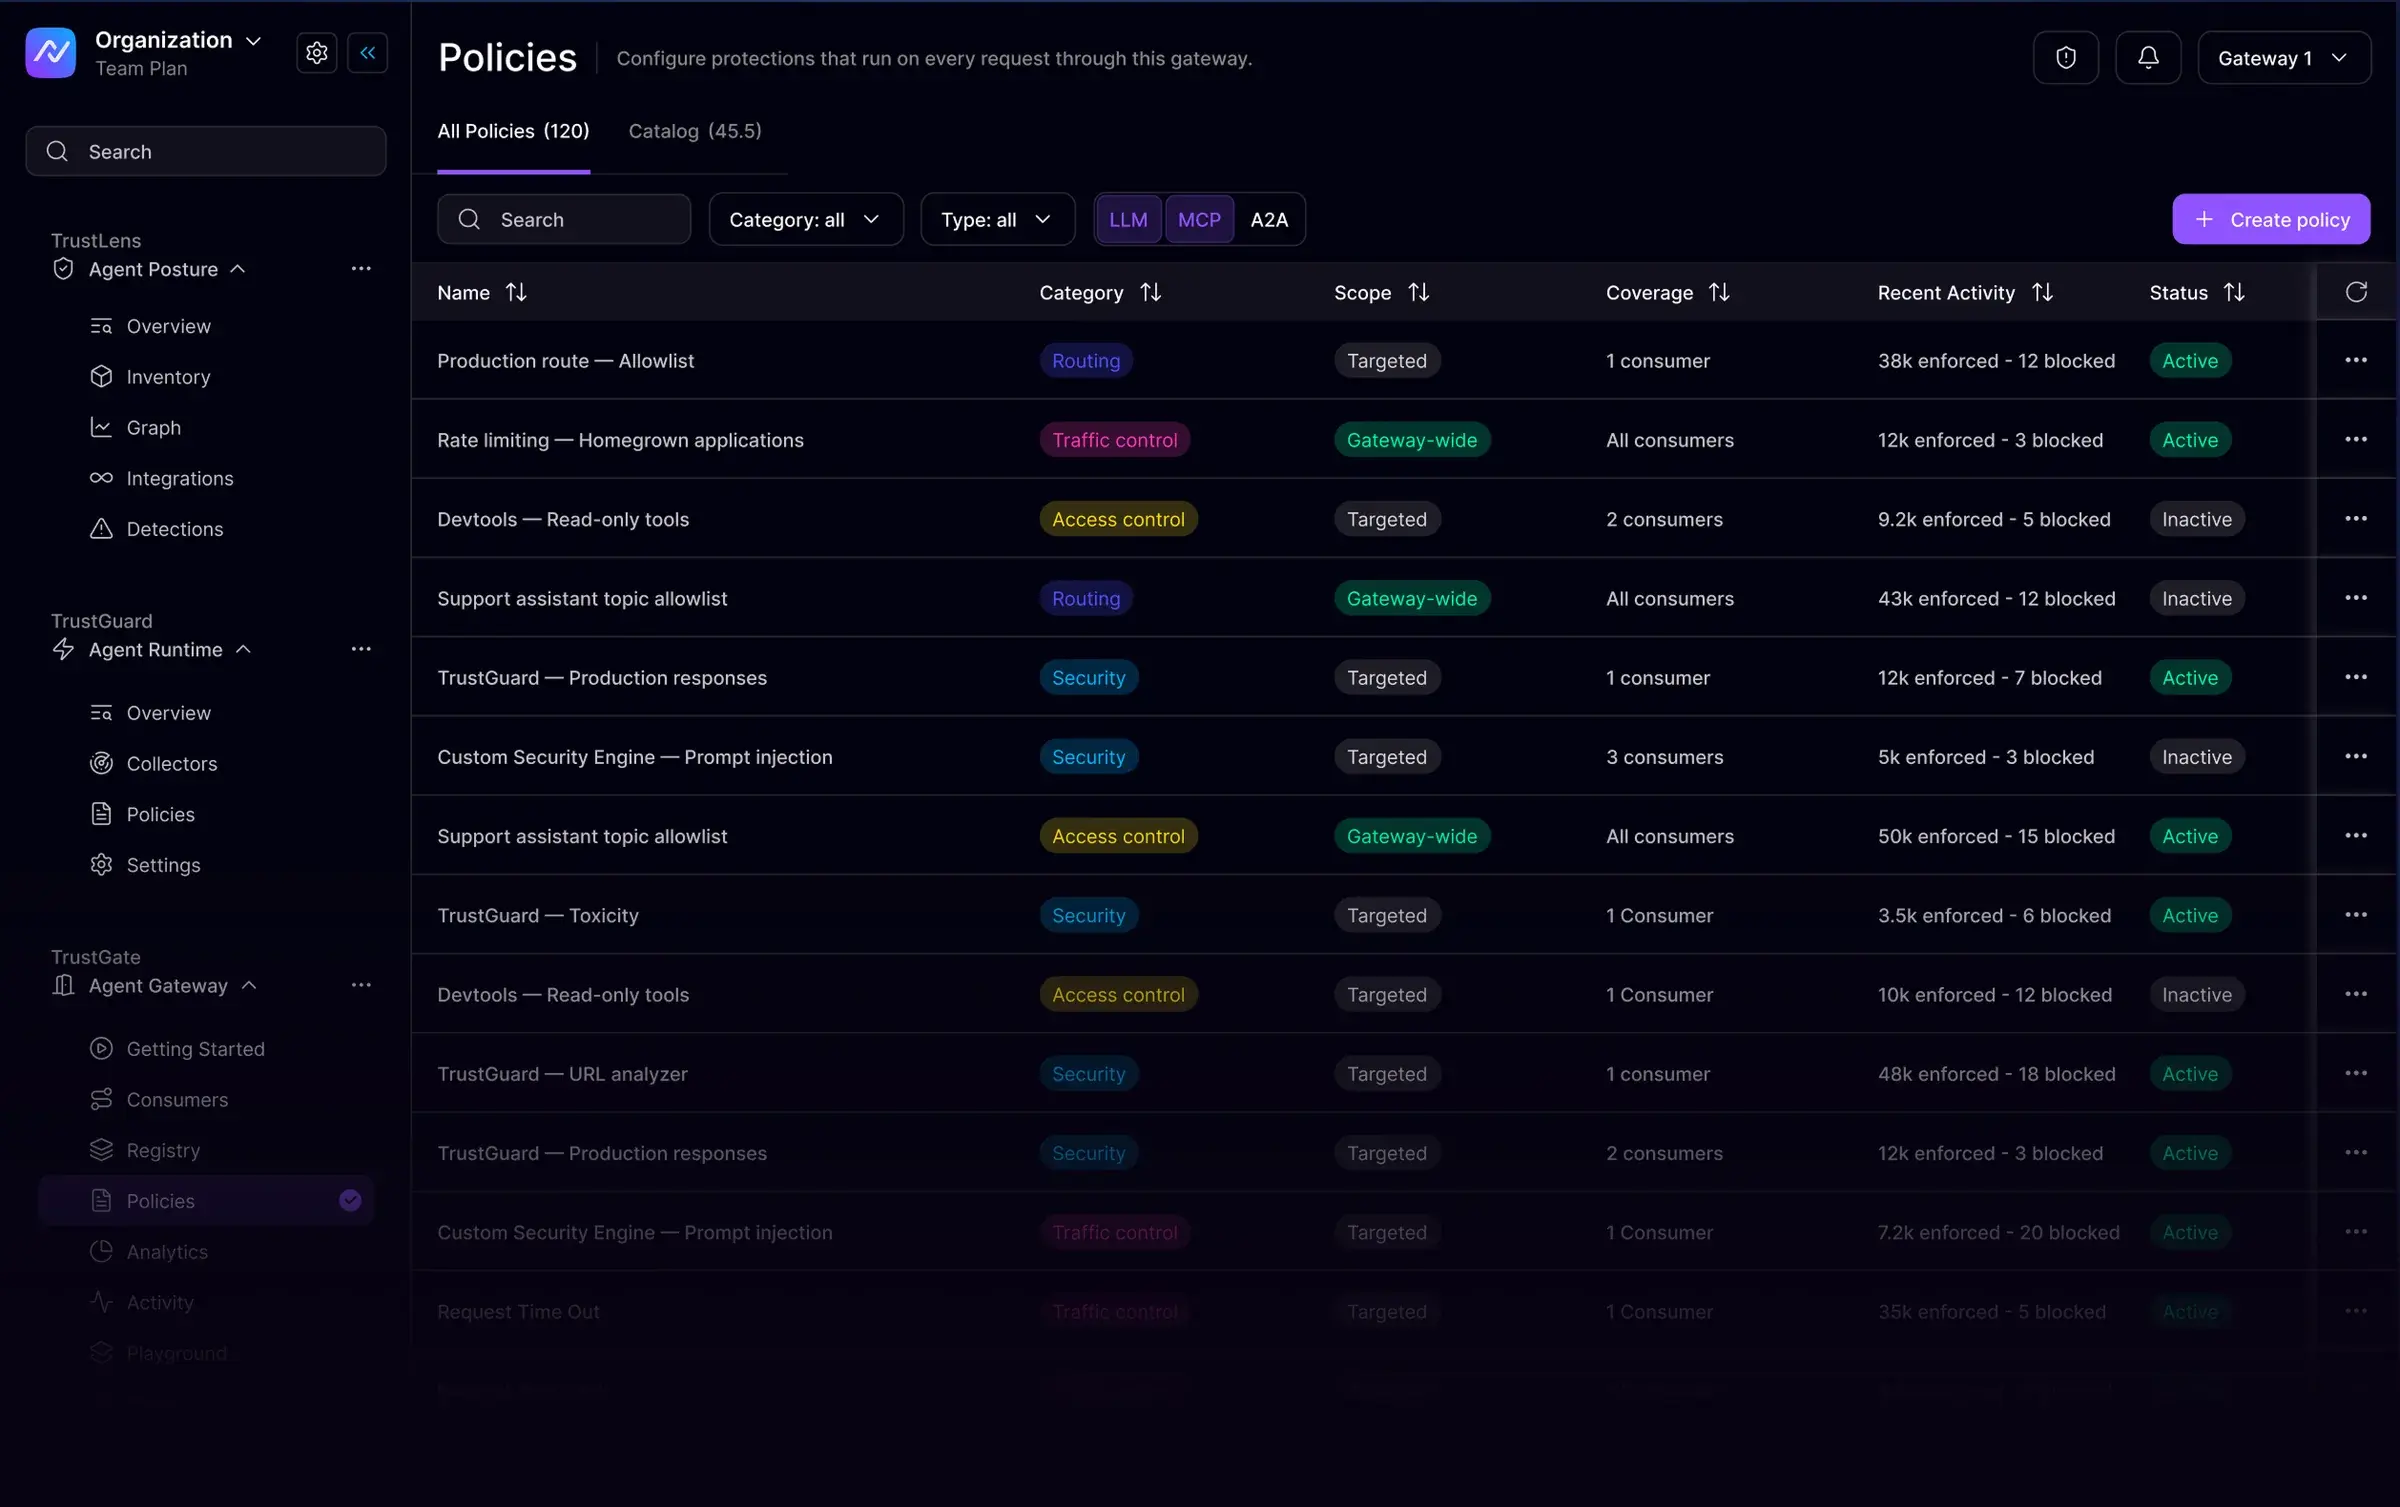The image size is (2400, 1507).
Task: Toggle the A2A protocol filter
Action: click(x=1269, y=219)
